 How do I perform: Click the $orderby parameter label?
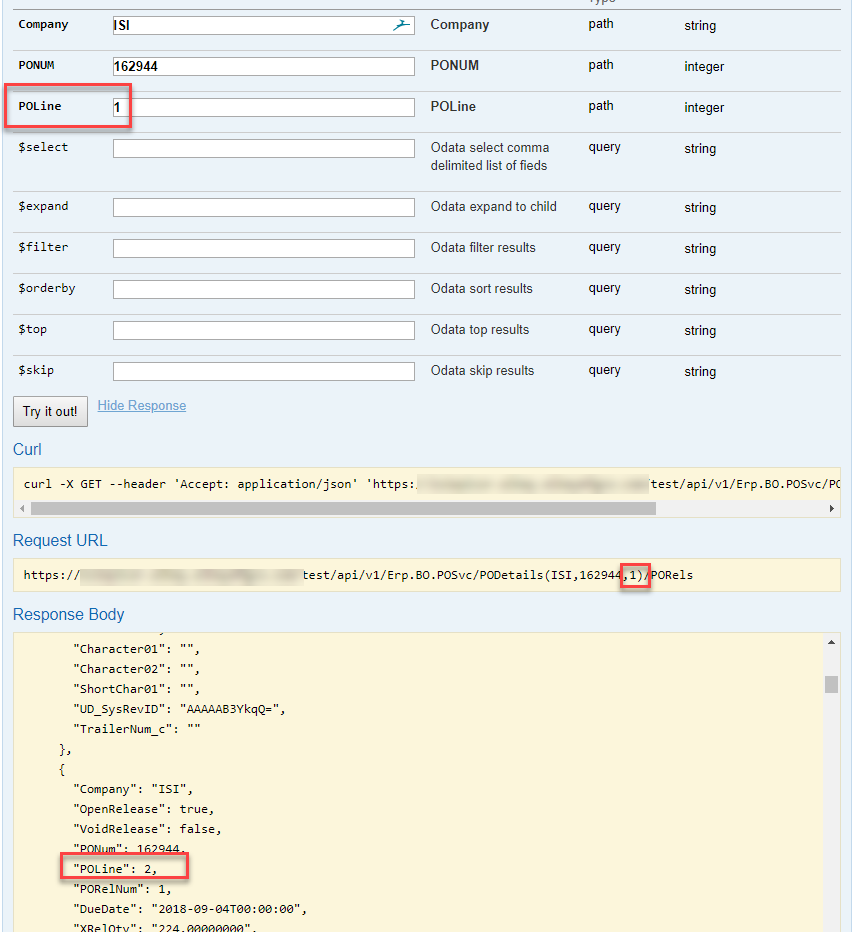[x=47, y=288]
